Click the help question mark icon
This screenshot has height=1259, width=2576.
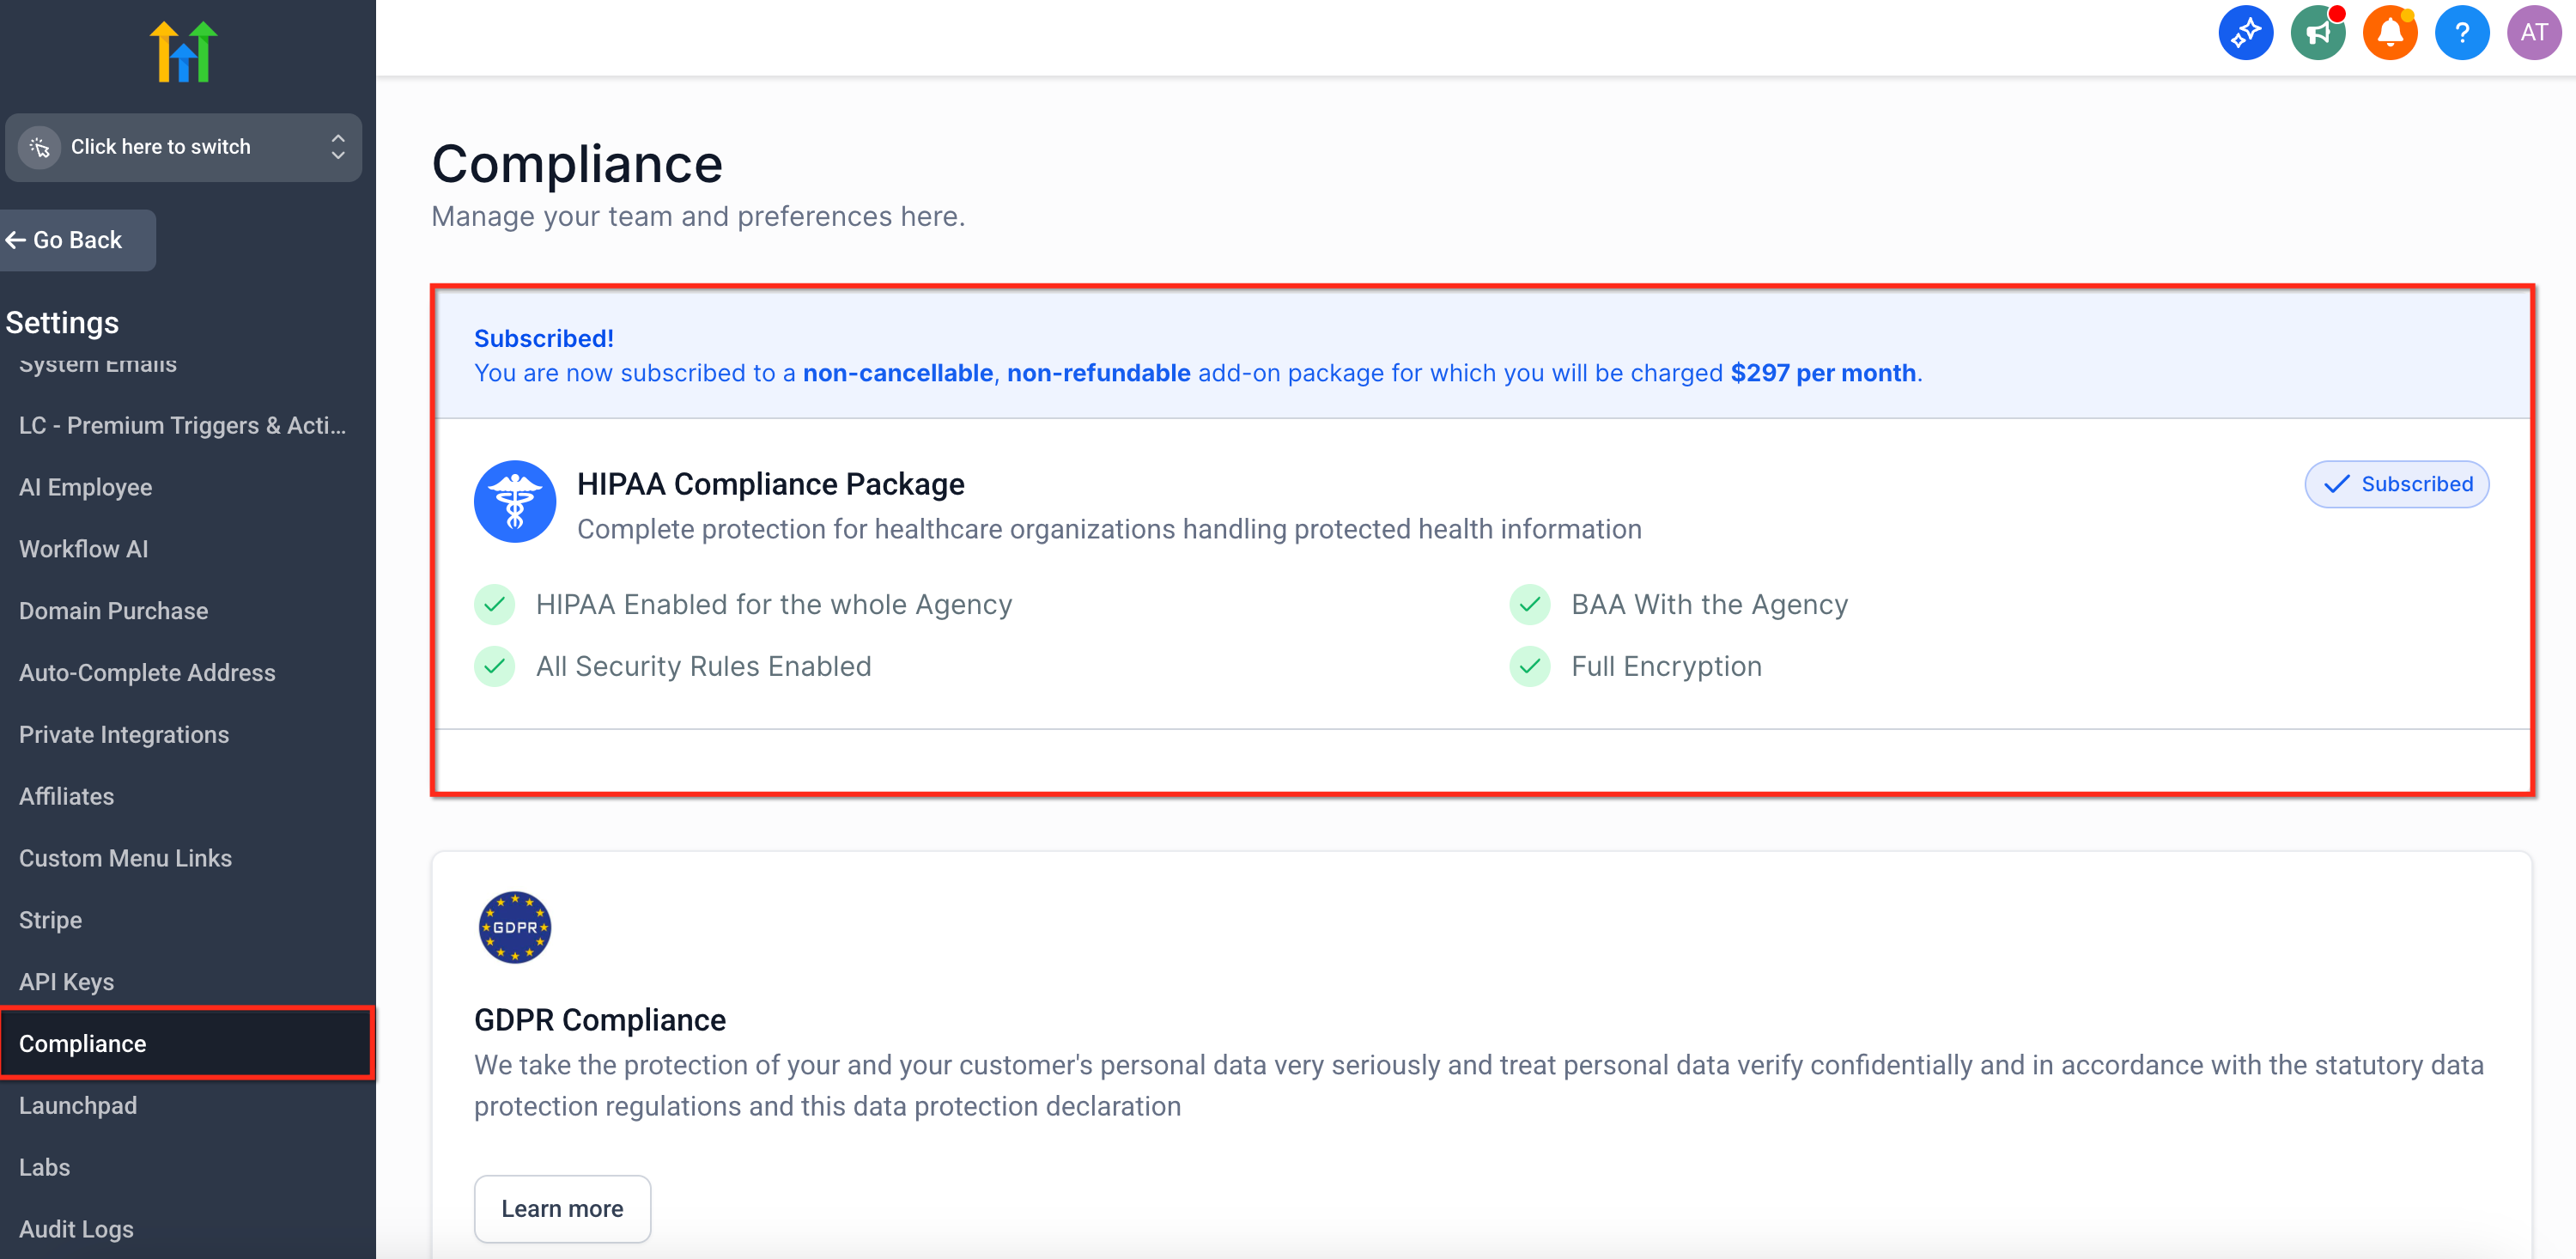[2461, 33]
